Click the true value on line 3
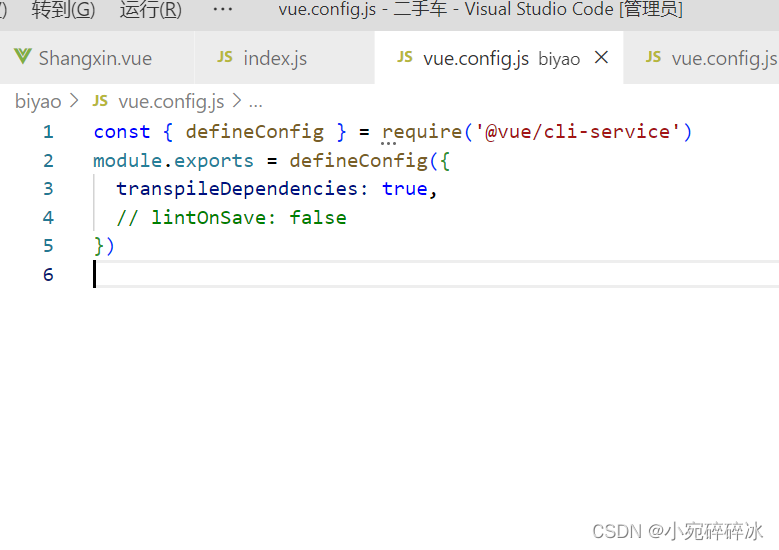The image size is (779, 550). point(404,189)
